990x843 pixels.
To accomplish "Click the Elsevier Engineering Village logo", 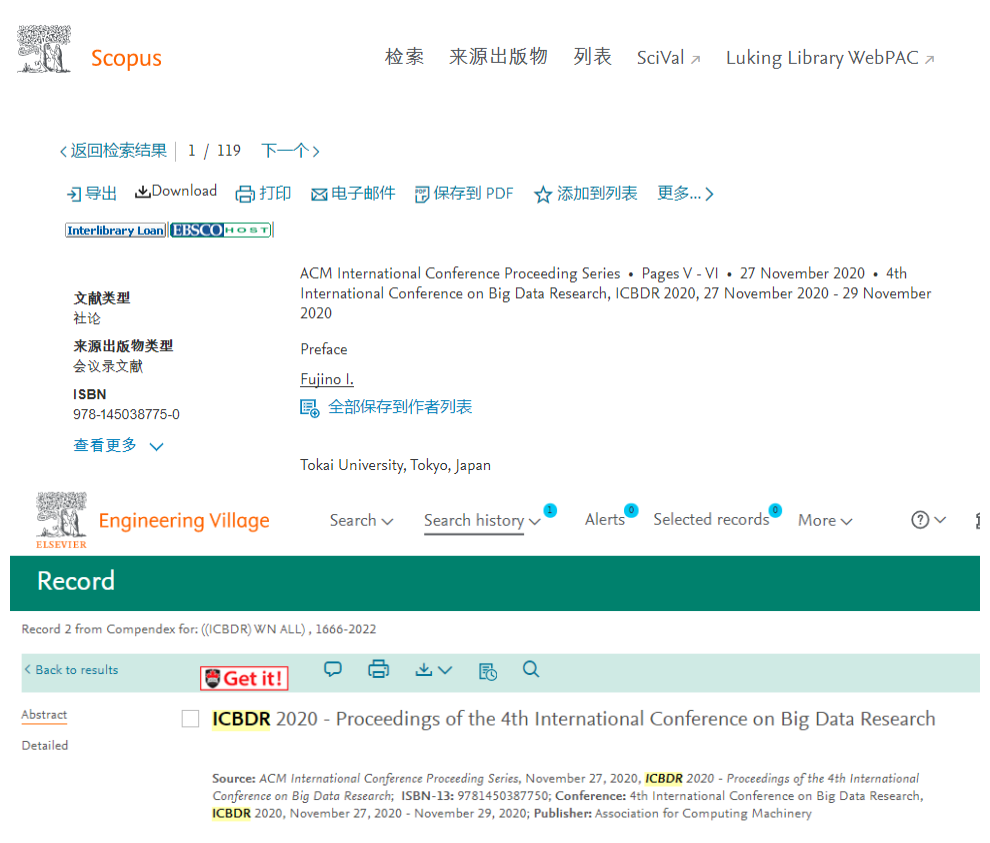I will point(61,520).
